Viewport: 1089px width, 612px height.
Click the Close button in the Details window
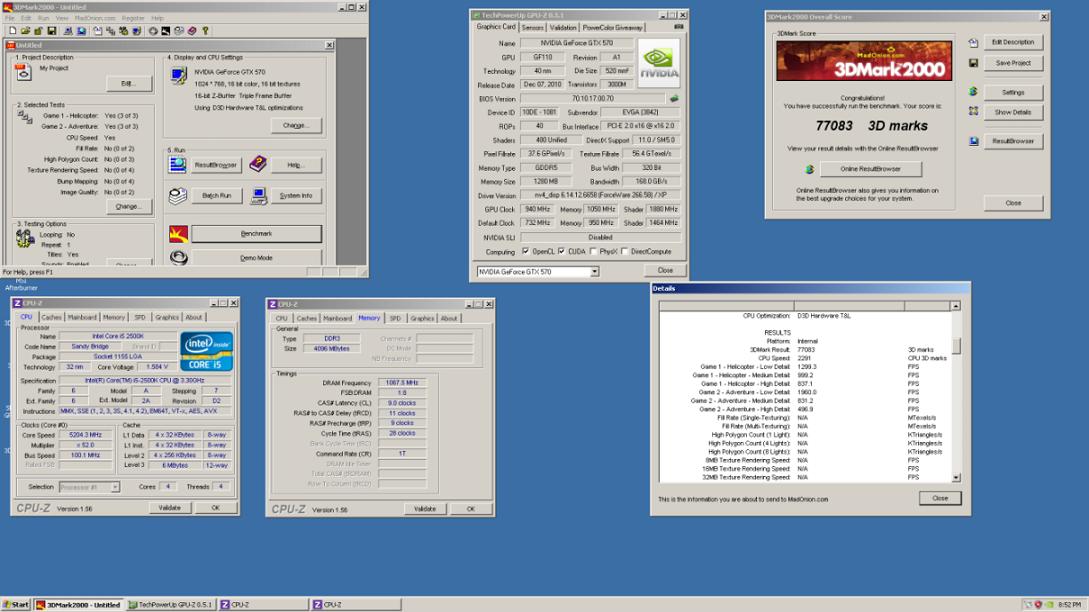click(940, 498)
